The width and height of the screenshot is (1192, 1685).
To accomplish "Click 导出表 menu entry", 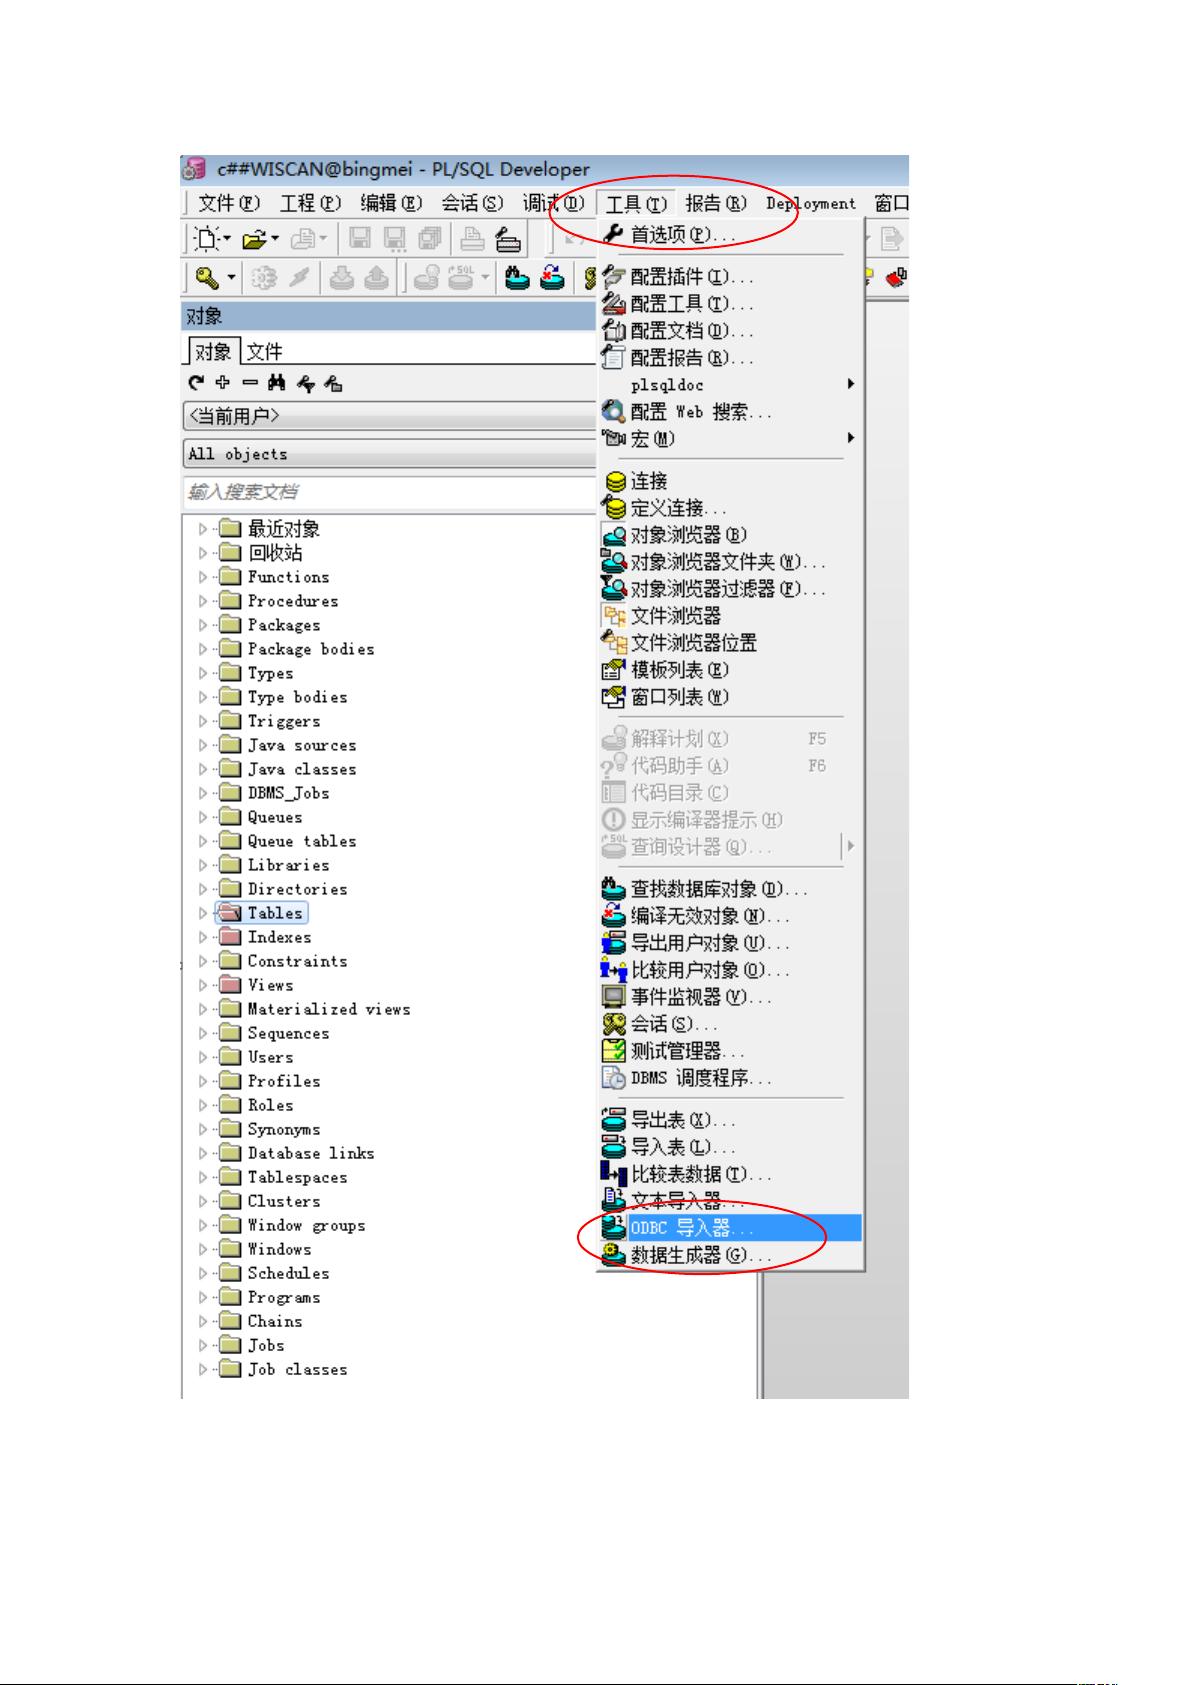I will (730, 1120).
